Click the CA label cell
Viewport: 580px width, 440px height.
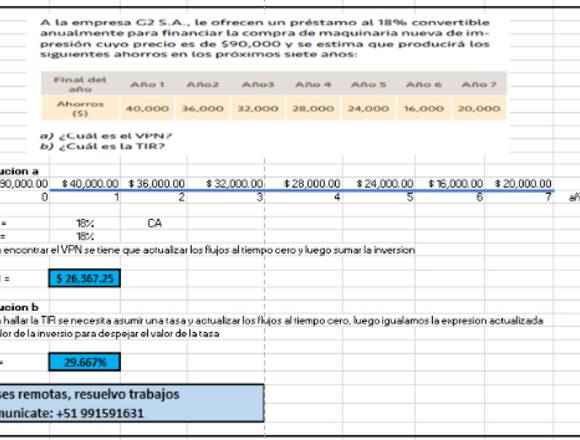tap(154, 223)
